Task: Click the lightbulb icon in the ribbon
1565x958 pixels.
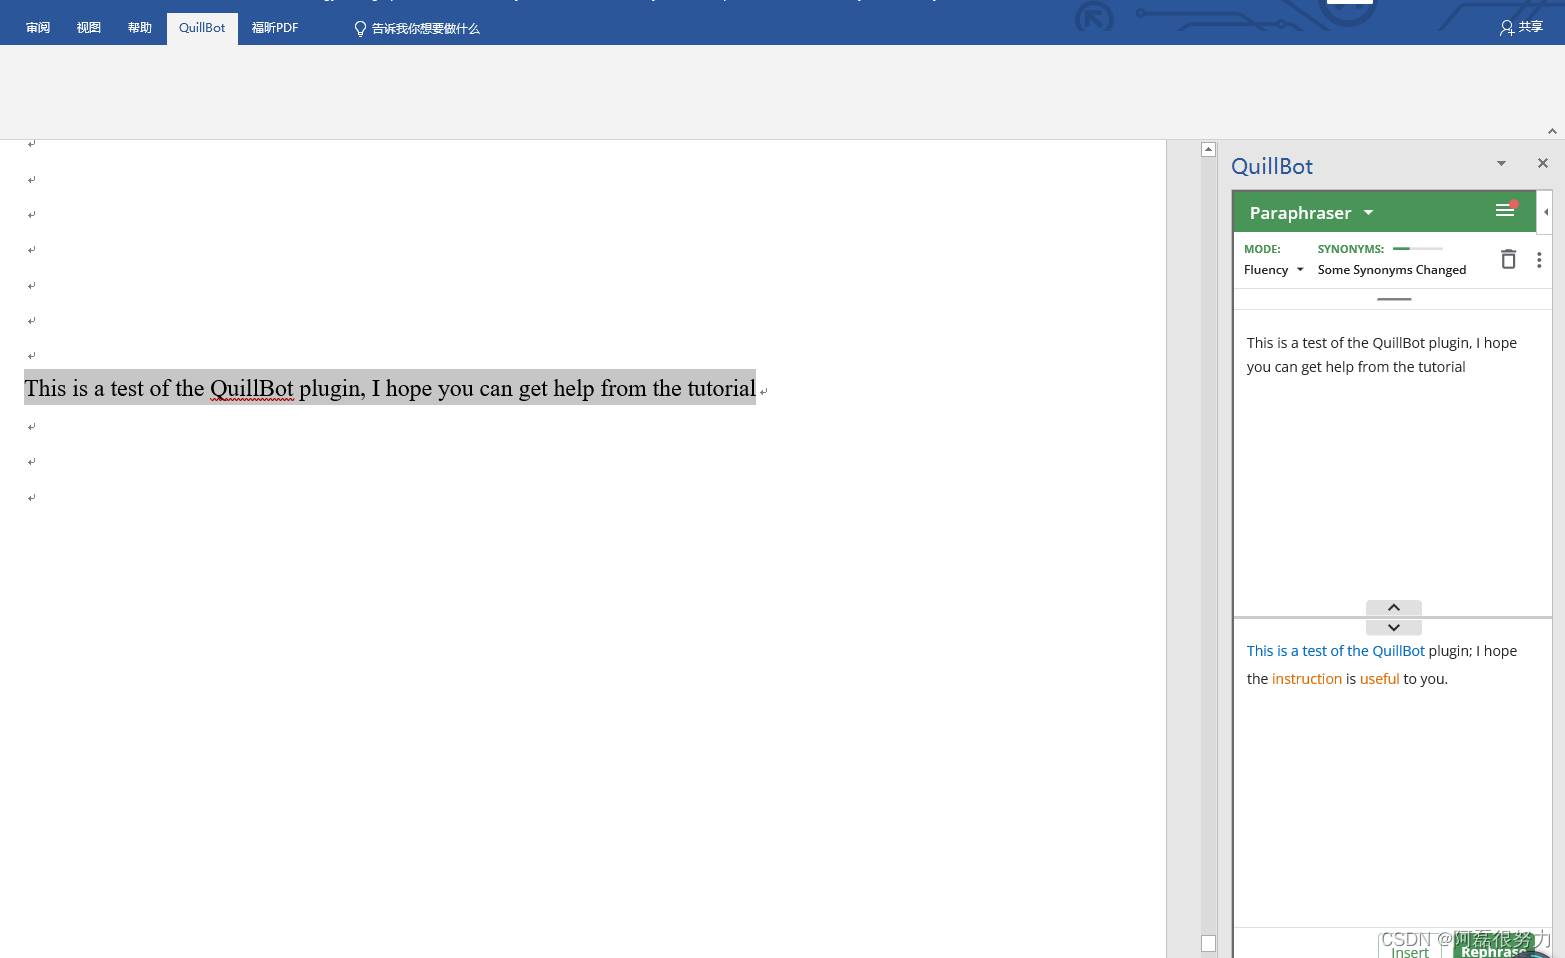Action: coord(360,29)
